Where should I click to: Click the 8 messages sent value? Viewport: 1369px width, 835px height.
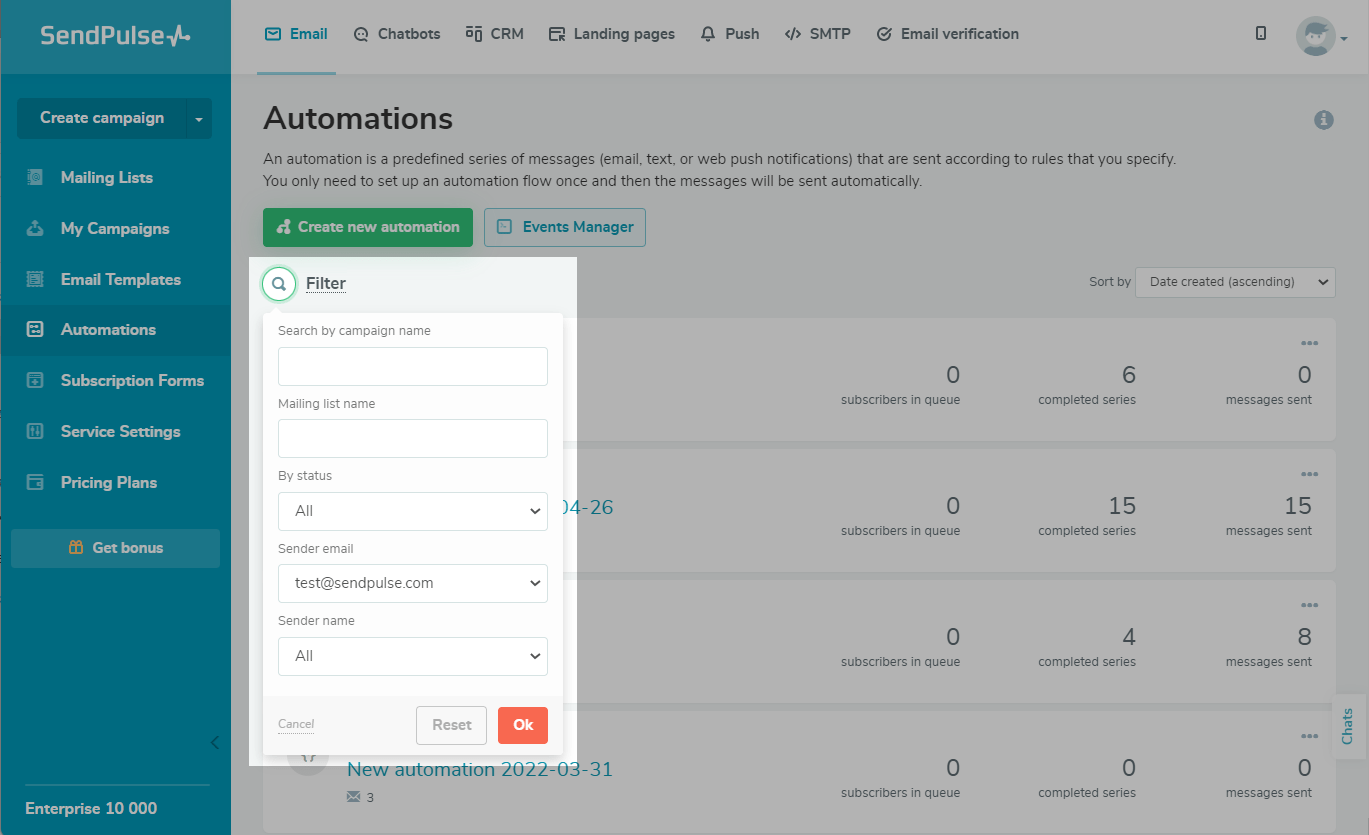[x=1304, y=637]
